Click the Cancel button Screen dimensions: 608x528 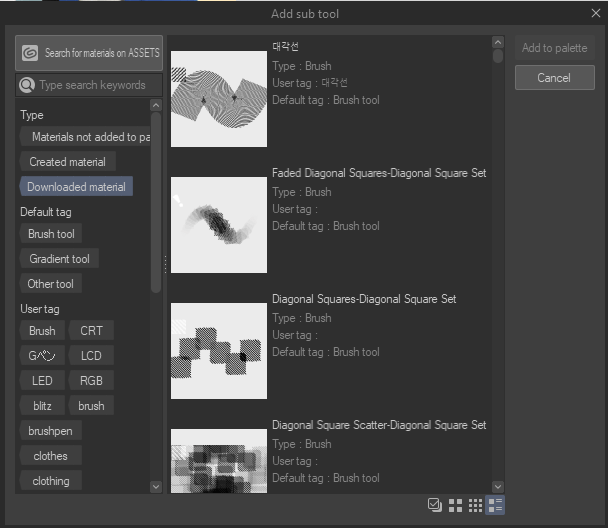tap(554, 78)
